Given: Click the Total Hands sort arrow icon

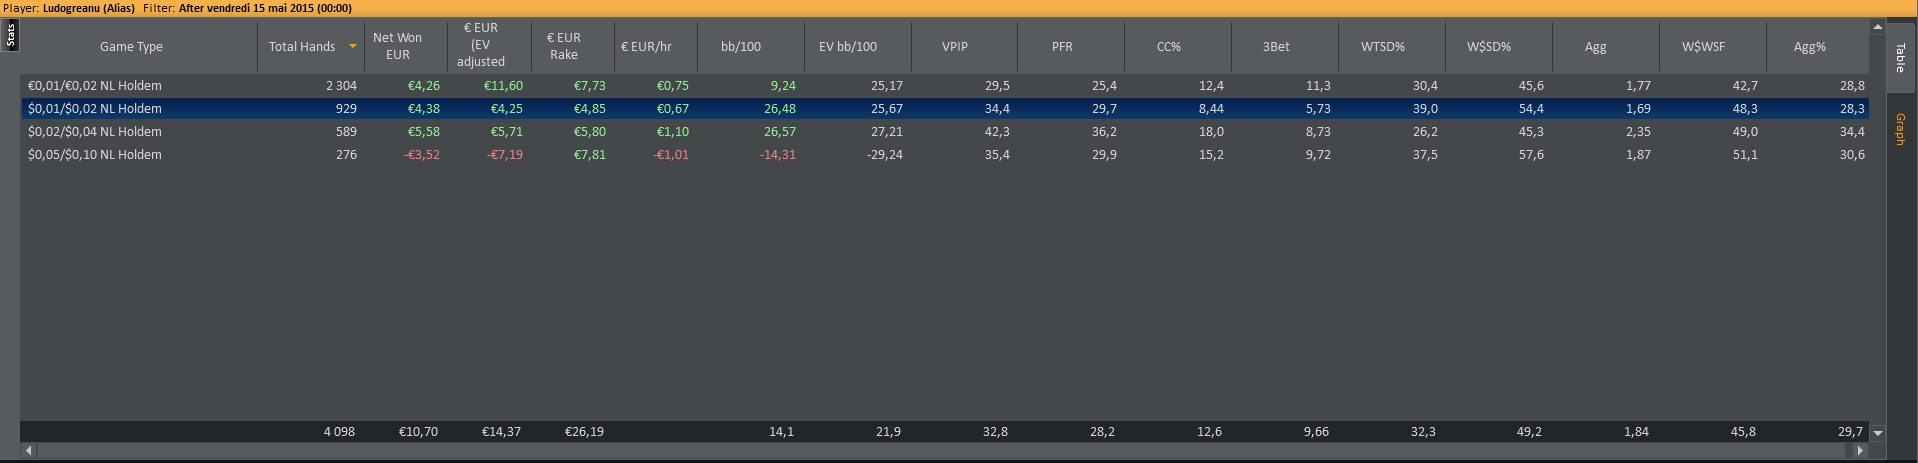Looking at the screenshot, I should [353, 46].
